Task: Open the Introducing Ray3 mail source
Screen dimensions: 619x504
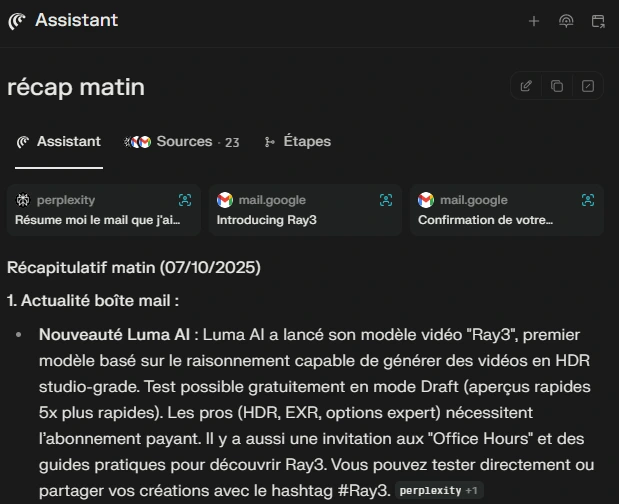Action: click(x=300, y=210)
